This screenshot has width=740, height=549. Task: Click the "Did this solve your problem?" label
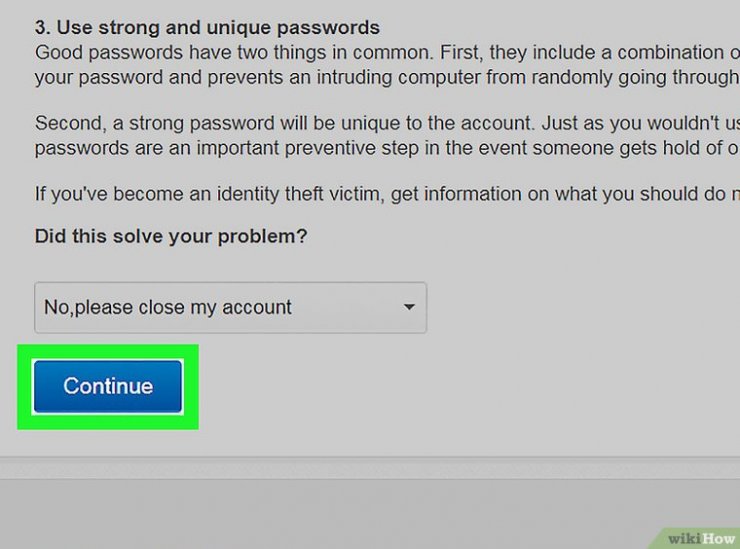coord(171,237)
